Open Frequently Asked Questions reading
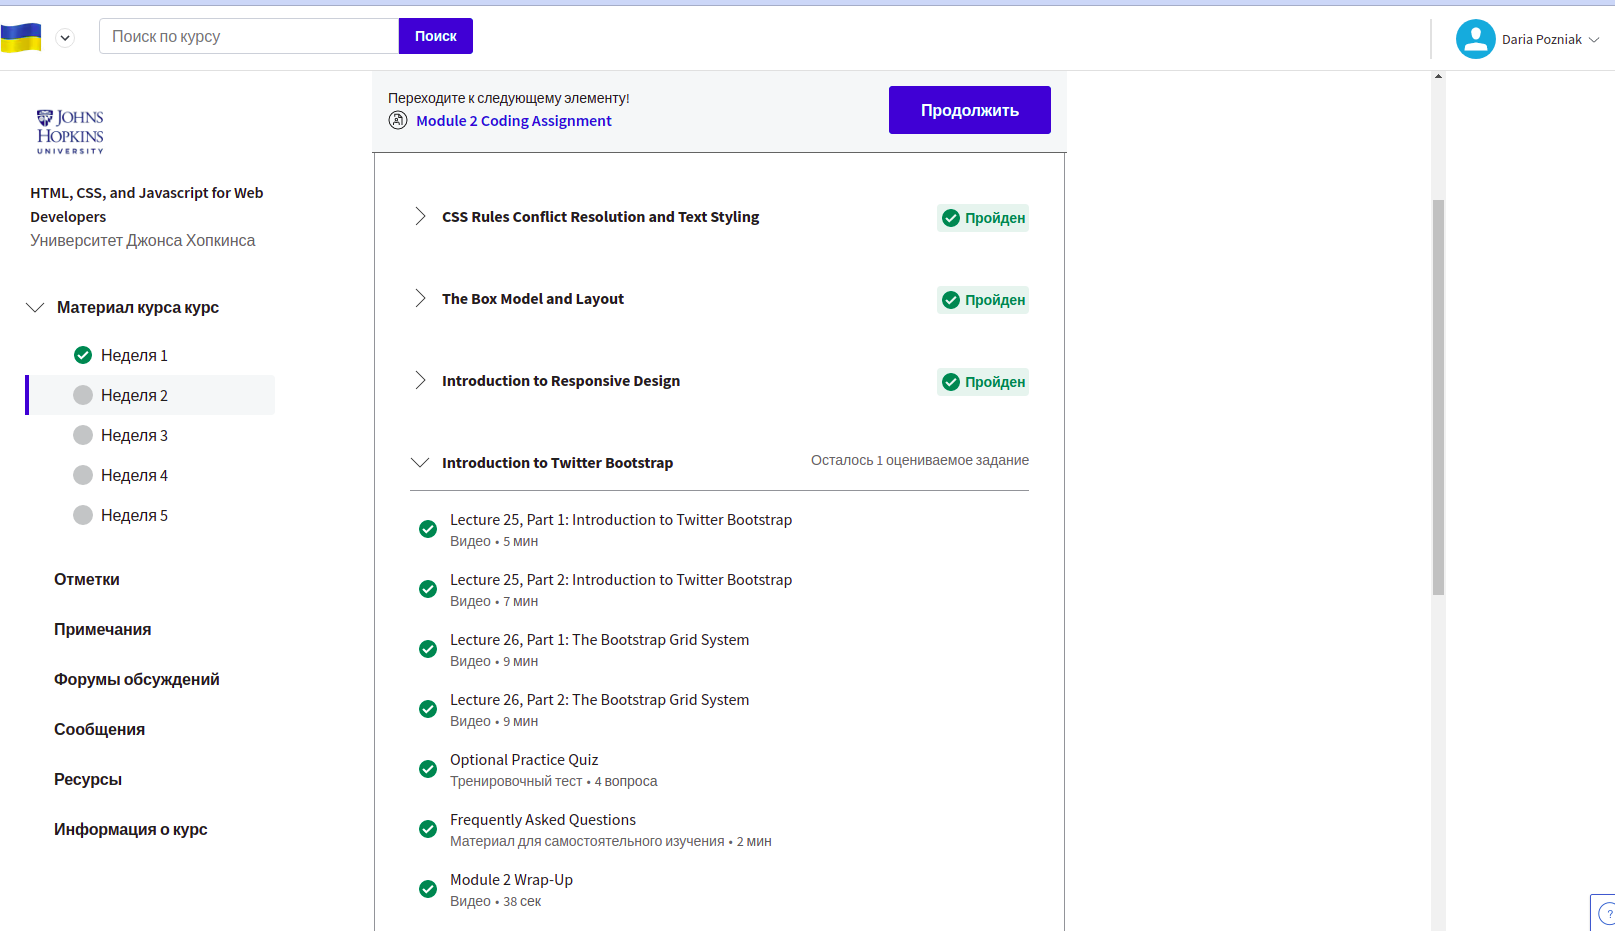 [x=543, y=820]
